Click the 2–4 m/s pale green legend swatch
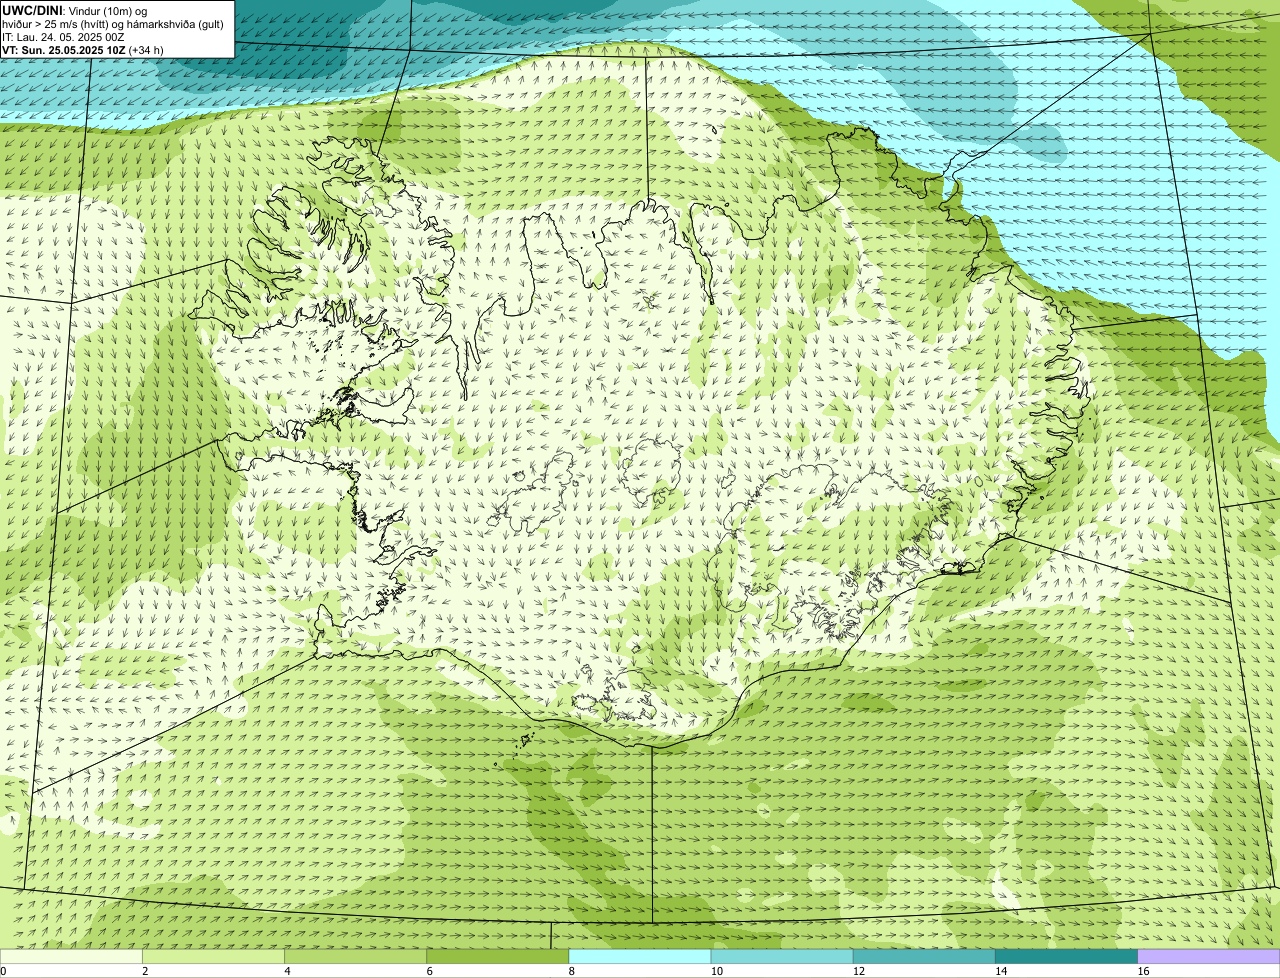 click(213, 956)
